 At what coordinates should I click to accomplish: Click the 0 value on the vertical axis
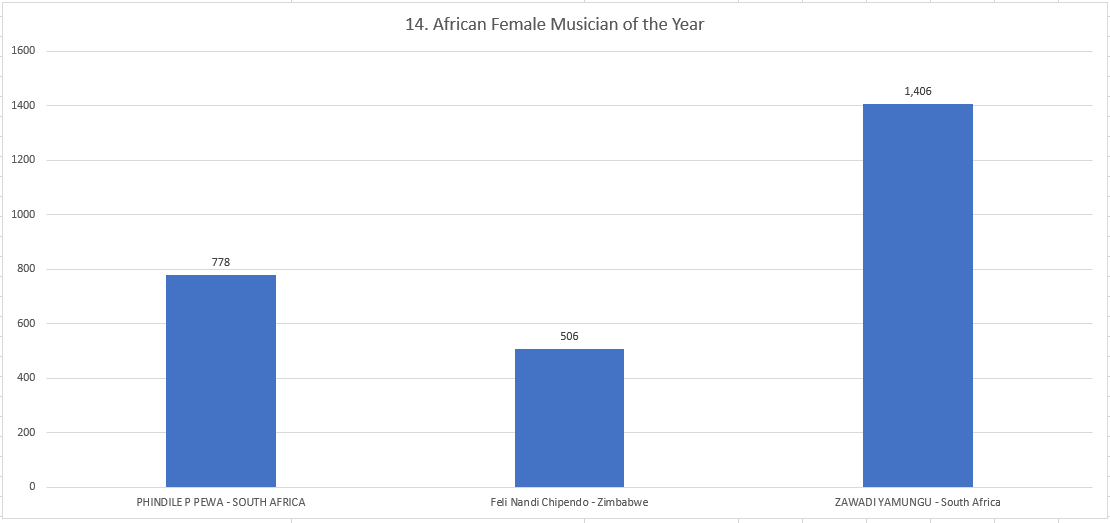32,487
